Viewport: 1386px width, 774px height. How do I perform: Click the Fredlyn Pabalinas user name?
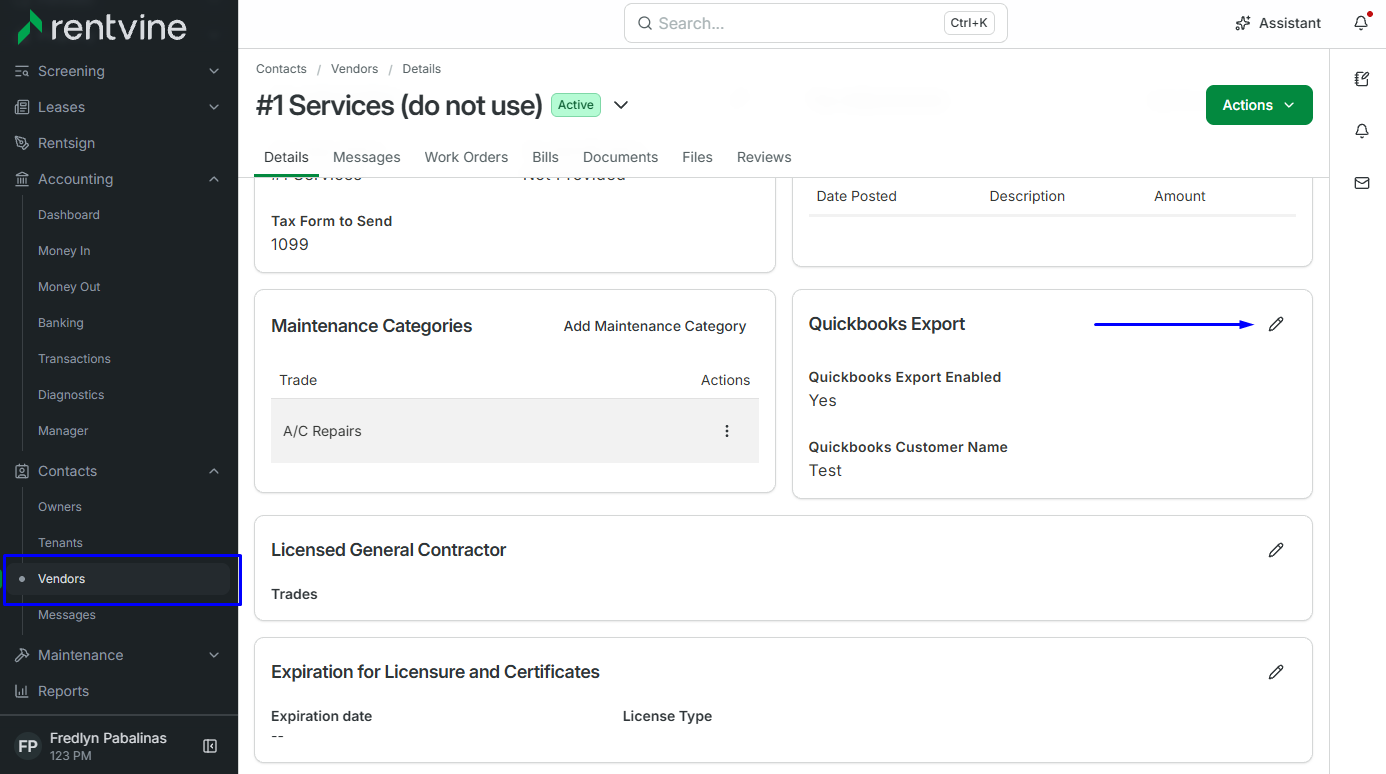tap(108, 738)
